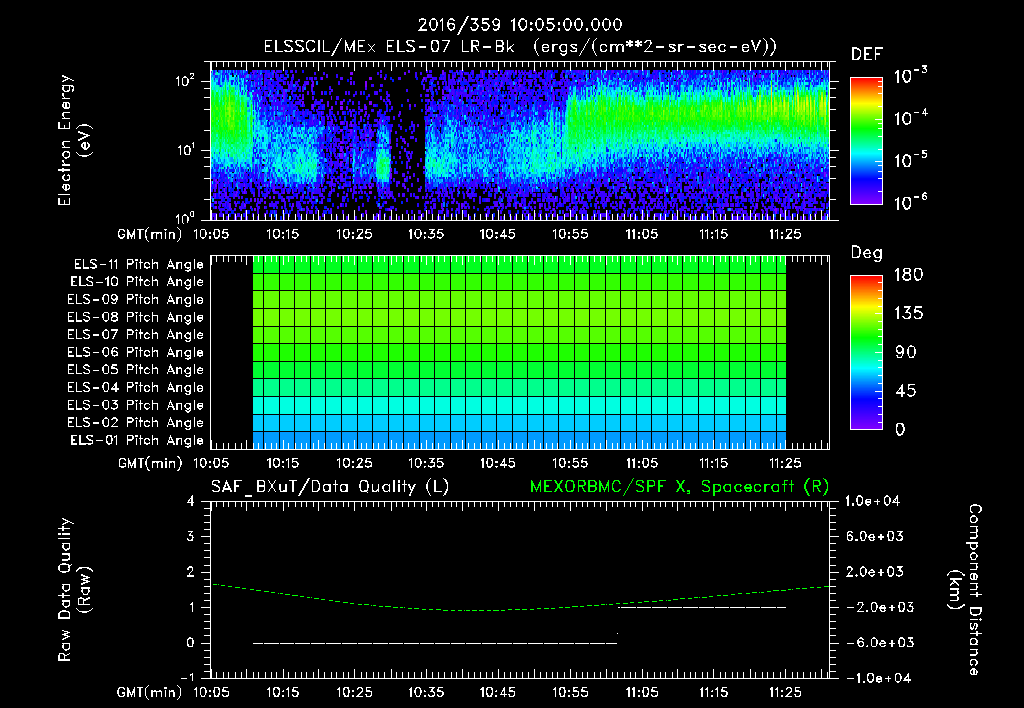Click the green MEXORBMC/SPF X, Spacecraft (R) label
The image size is (1024, 708).
[679, 487]
